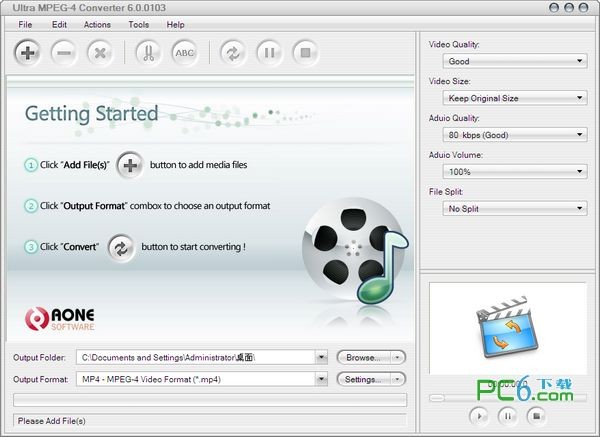The width and height of the screenshot is (600, 437).
Task: Open the arrow beside the Browse button
Action: [x=398, y=357]
